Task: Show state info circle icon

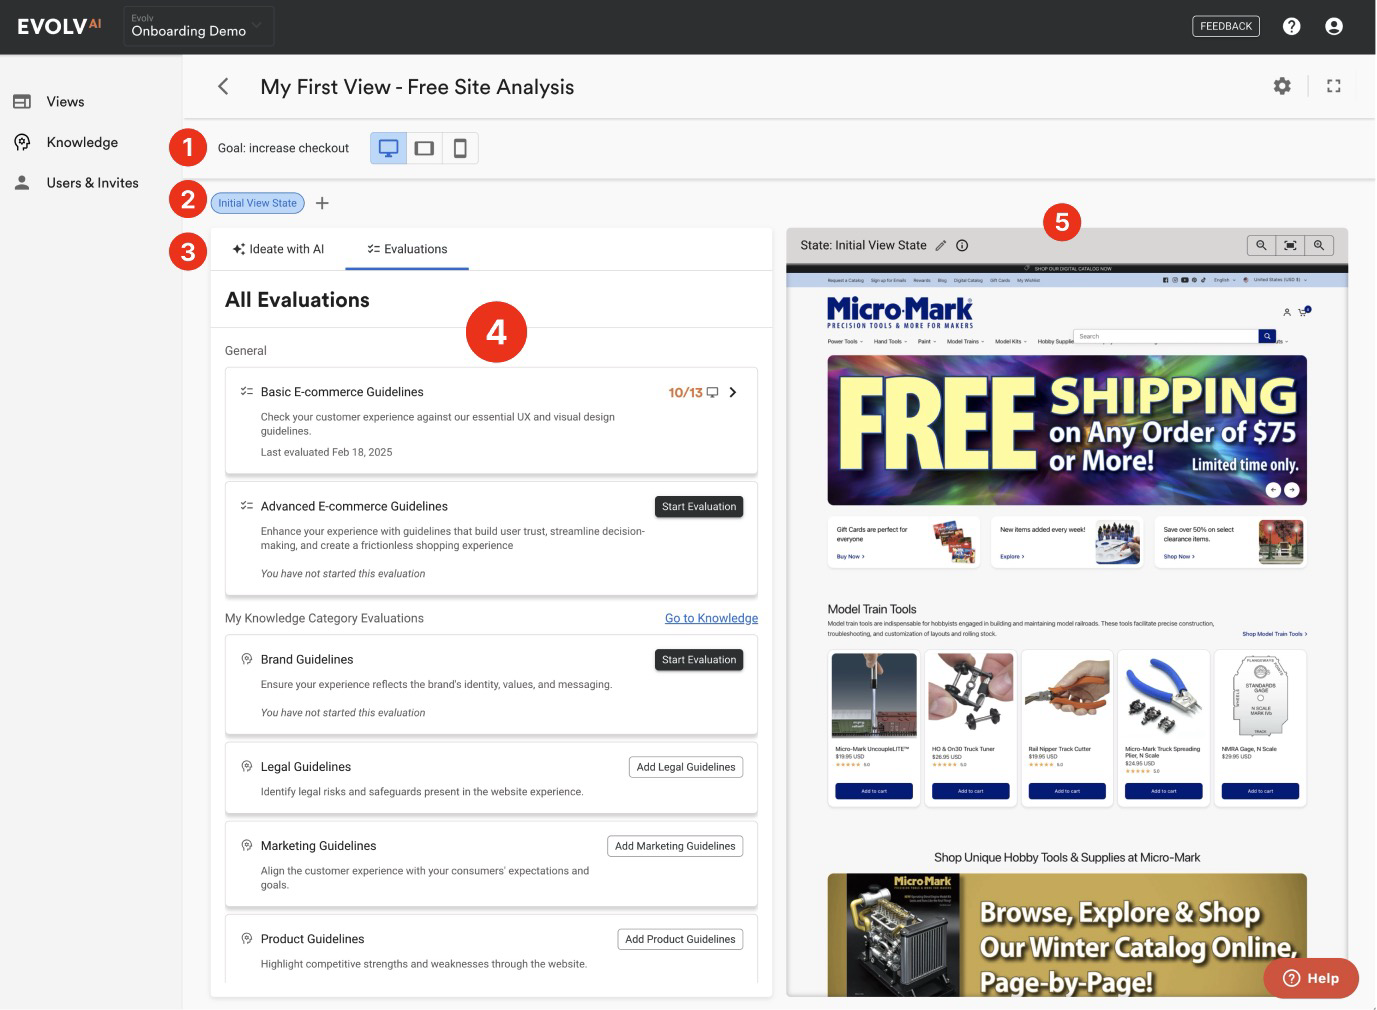Action: pos(962,245)
